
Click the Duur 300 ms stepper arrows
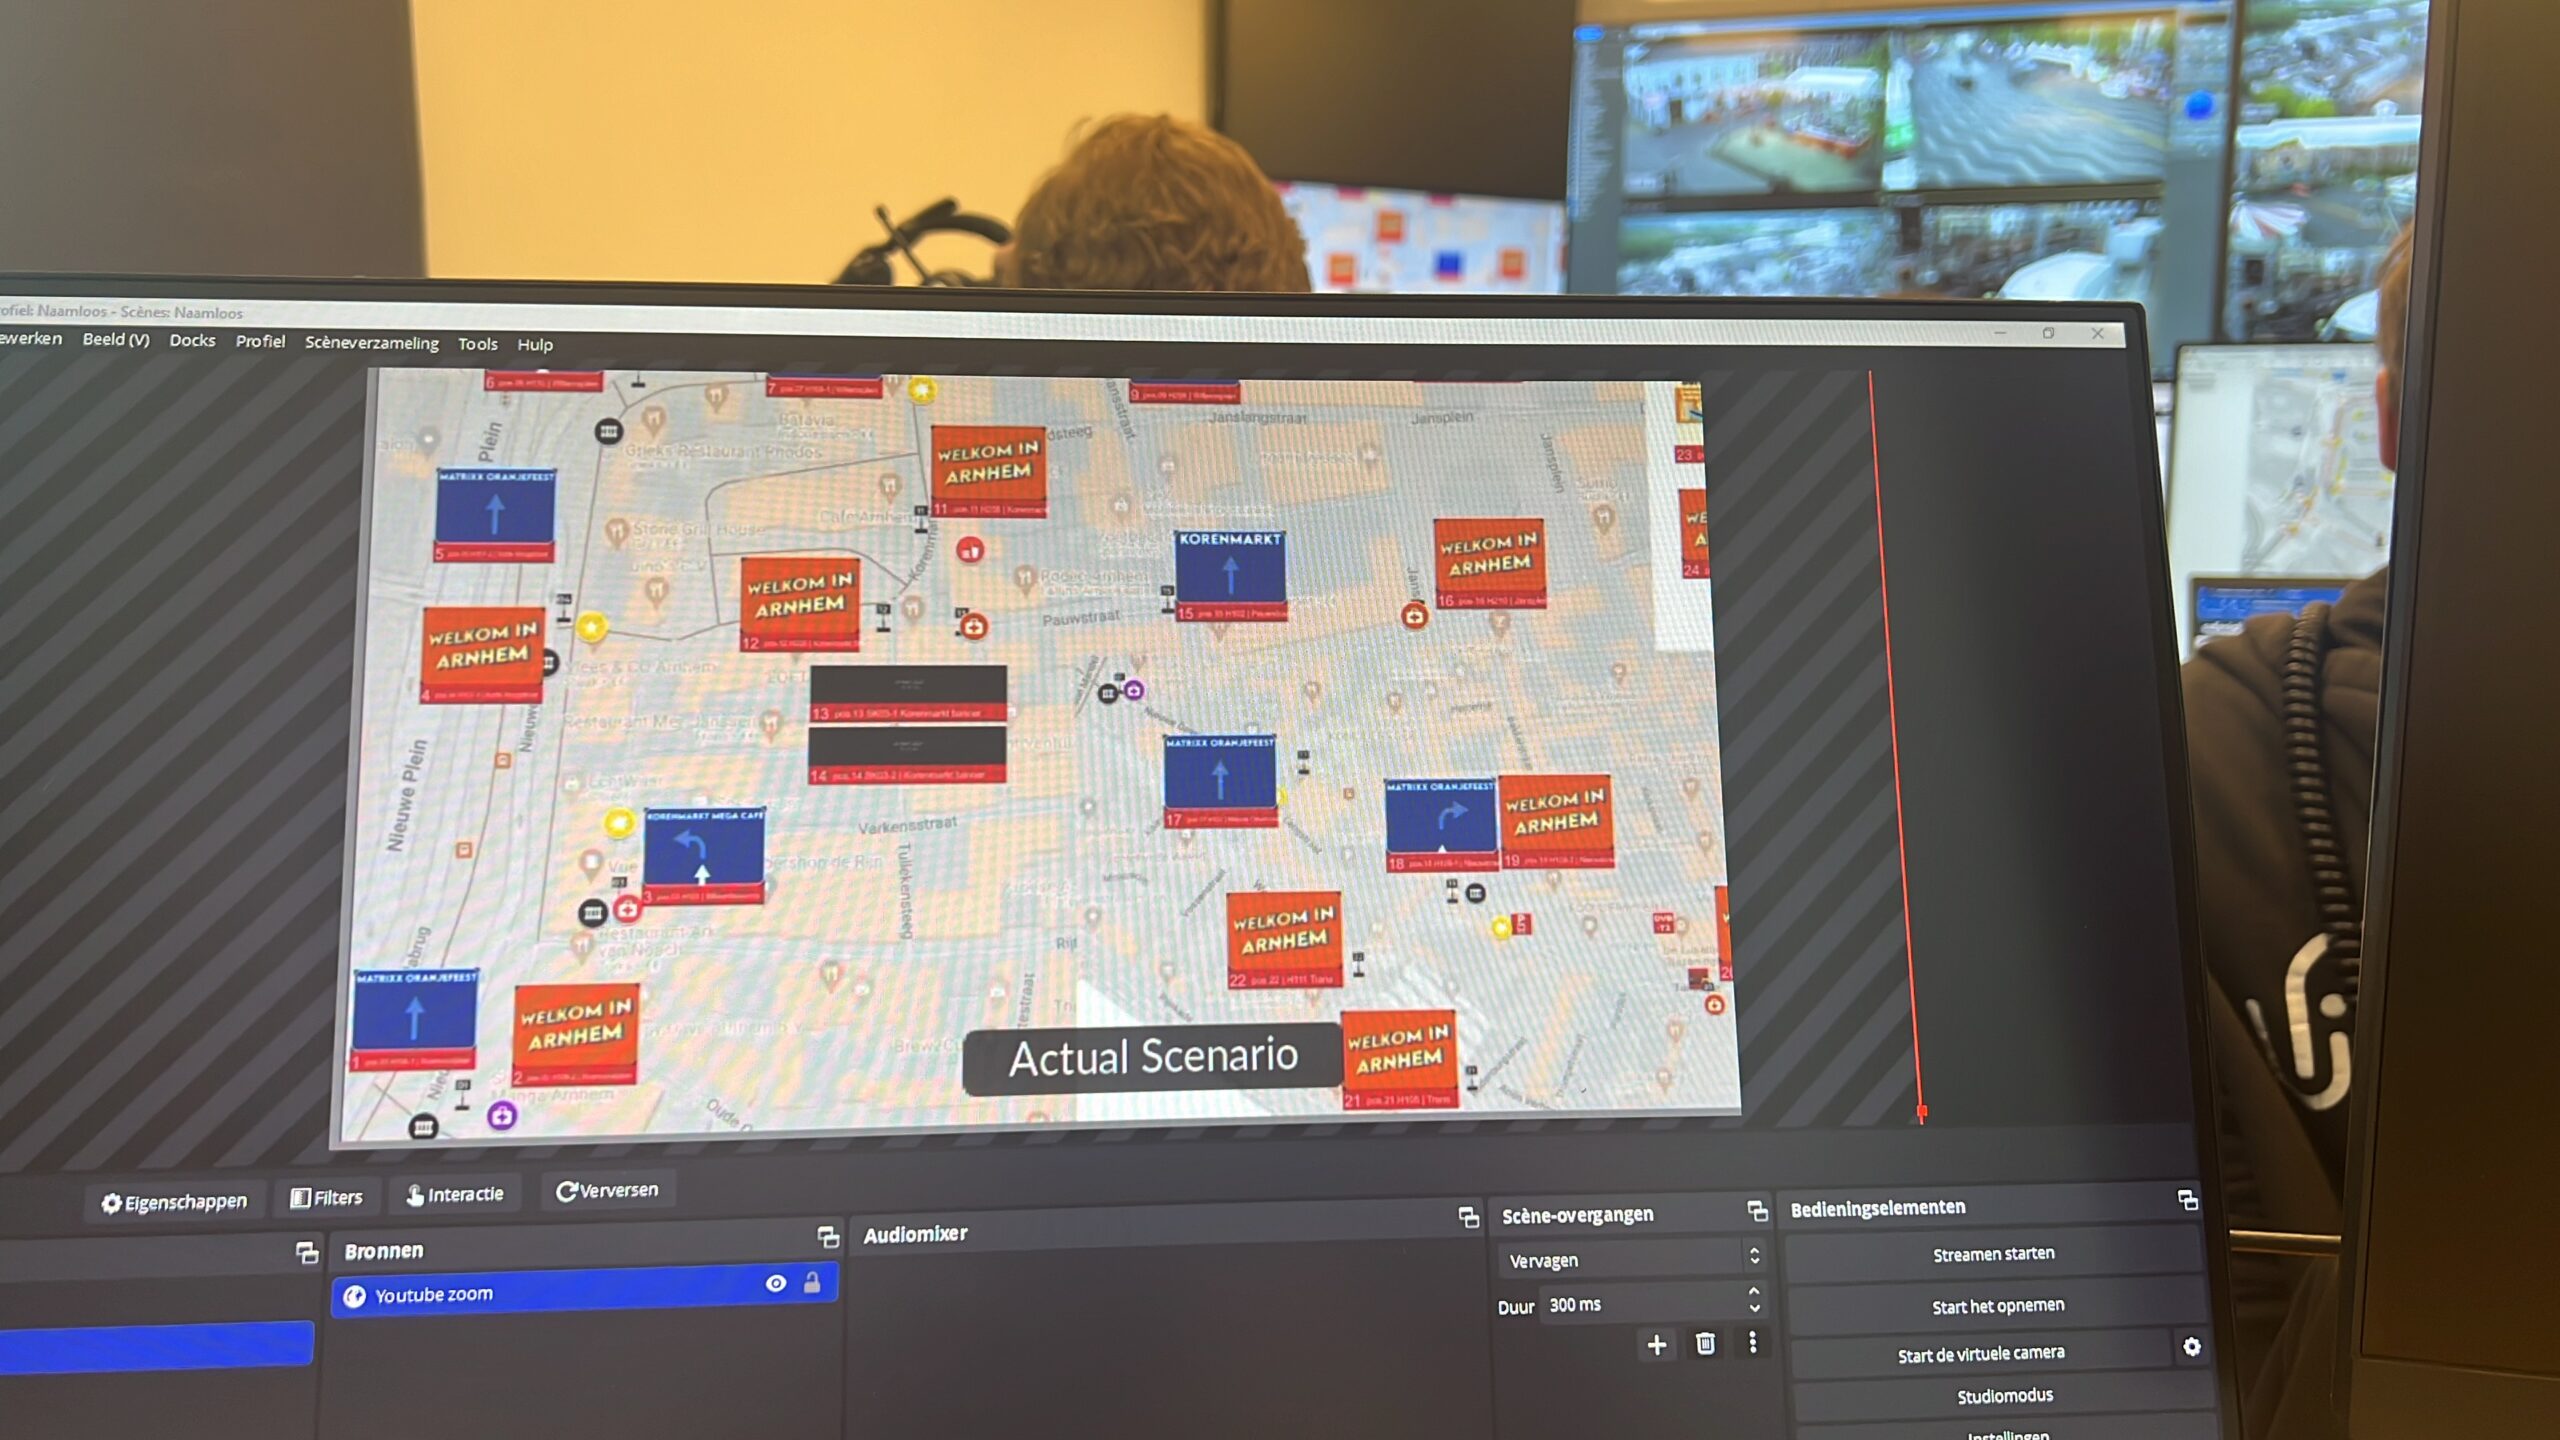click(1753, 1299)
